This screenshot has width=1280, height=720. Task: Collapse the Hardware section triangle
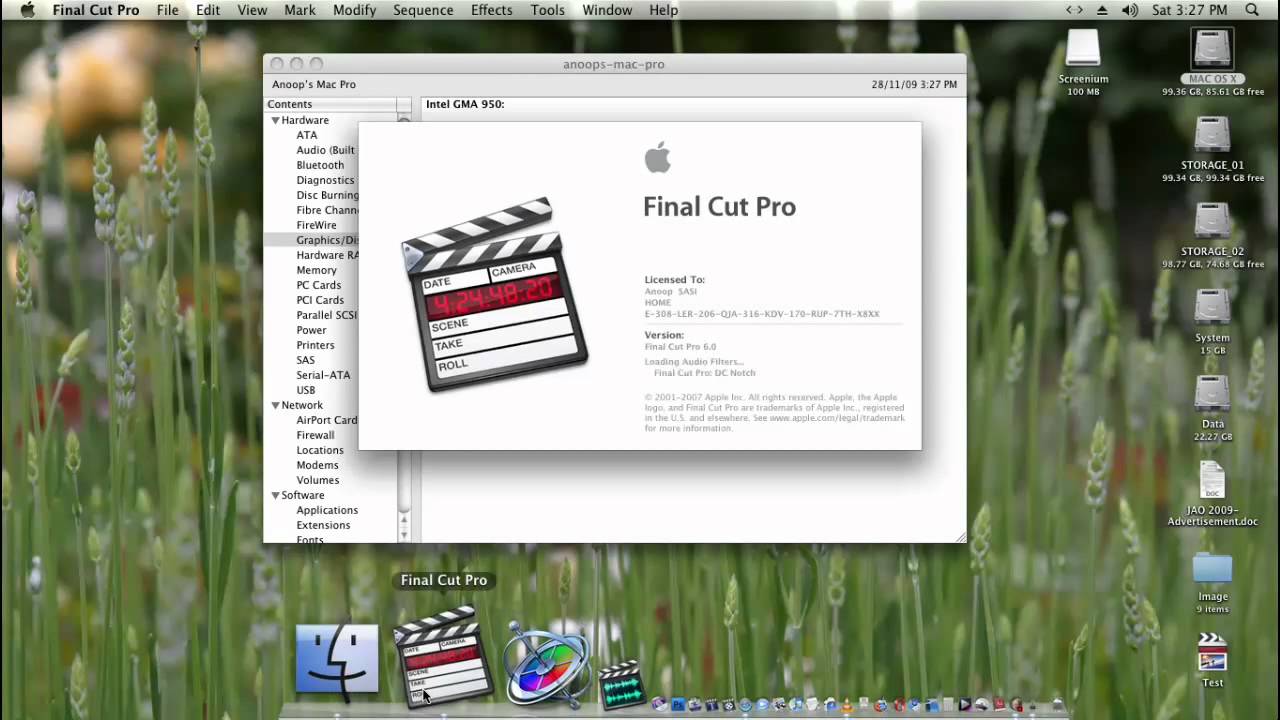275,120
